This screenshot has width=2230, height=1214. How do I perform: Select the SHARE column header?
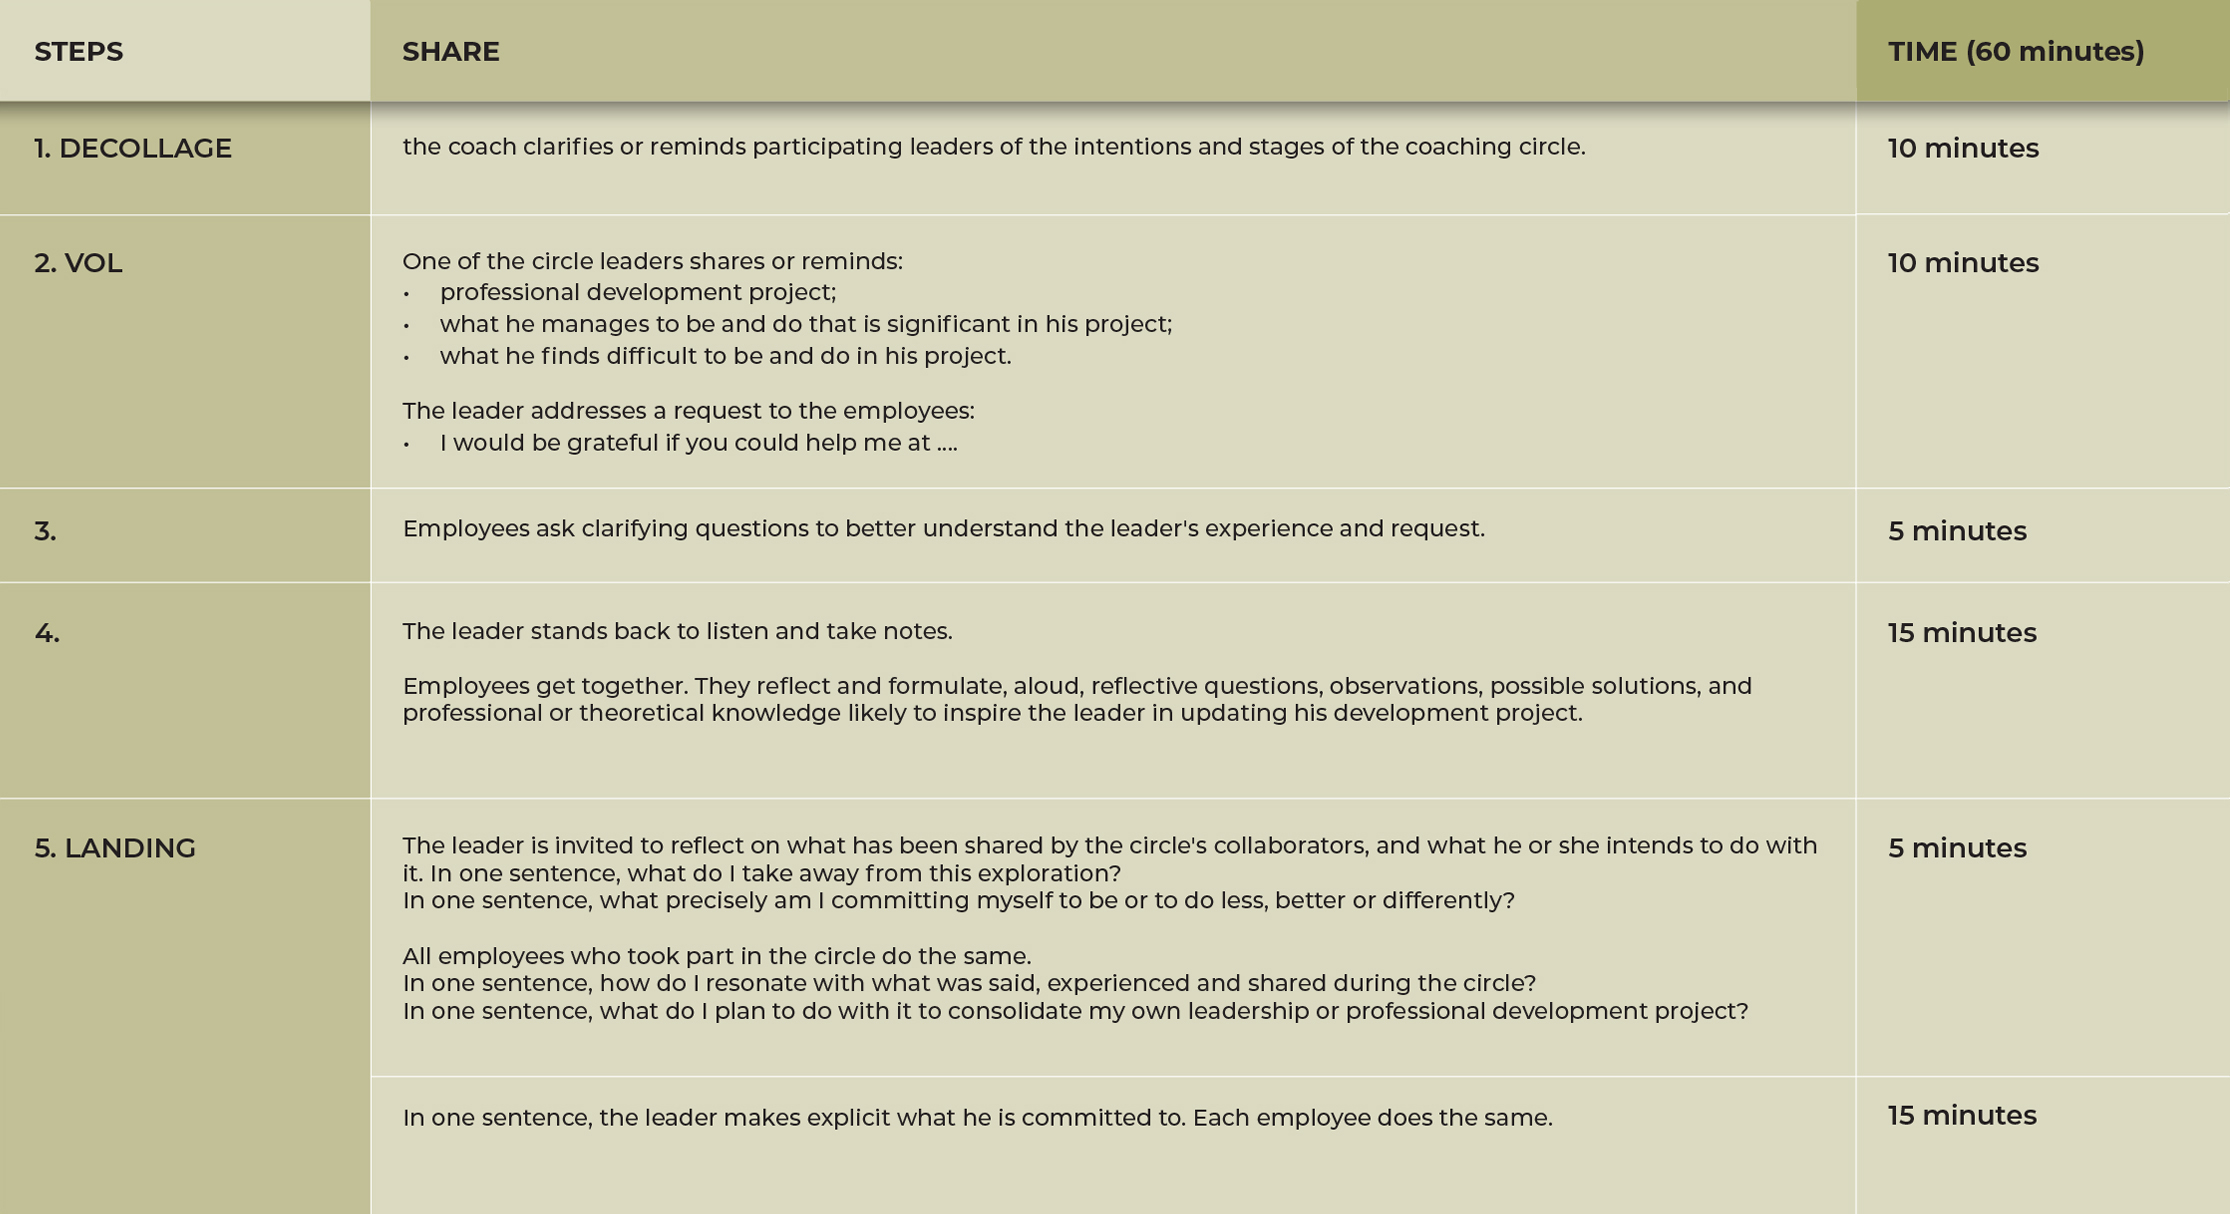point(451,52)
